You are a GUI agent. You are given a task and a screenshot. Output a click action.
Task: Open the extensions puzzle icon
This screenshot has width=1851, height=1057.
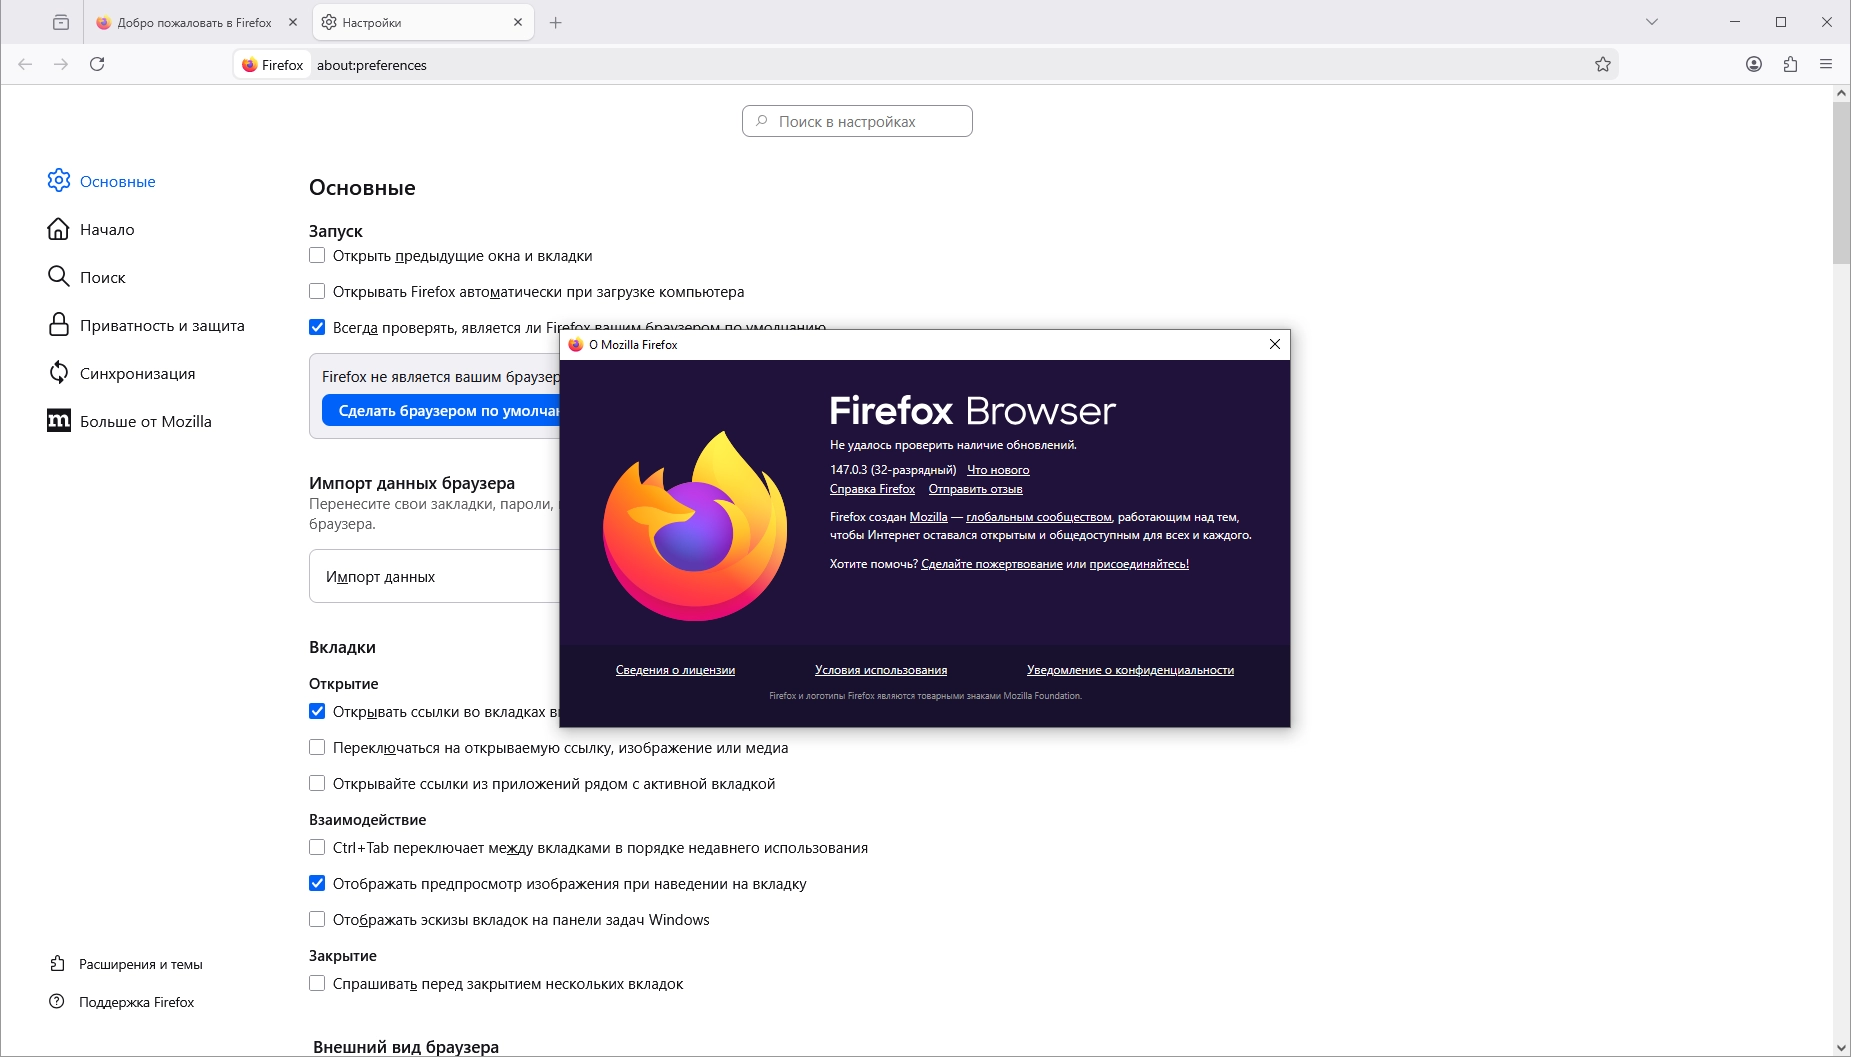[x=1790, y=64]
